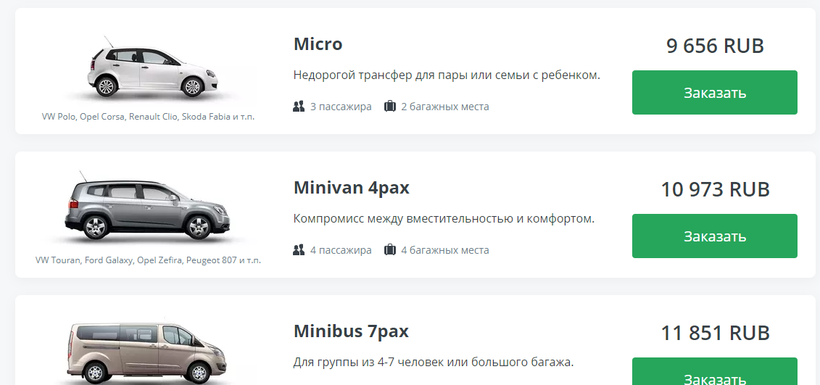This screenshot has width=820, height=385.
Task: Open the Minivan 4pax title
Action: tap(351, 188)
